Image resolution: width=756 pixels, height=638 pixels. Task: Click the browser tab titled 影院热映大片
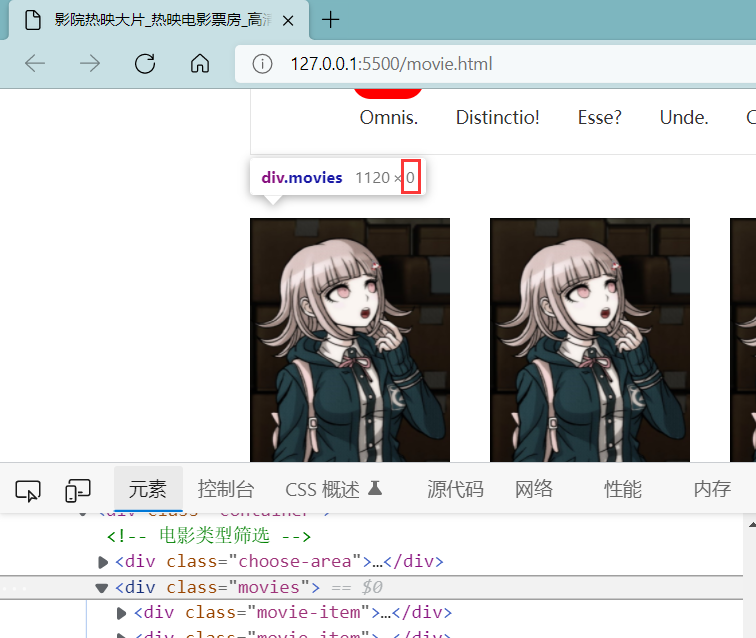point(159,20)
